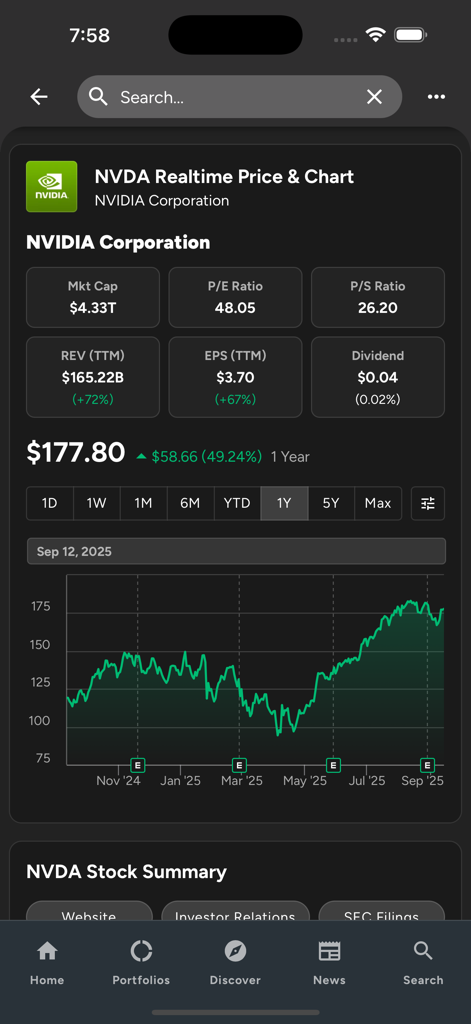The image size is (471, 1024).
Task: Tap the EPS (TTM) $3.70 card
Action: [235, 377]
